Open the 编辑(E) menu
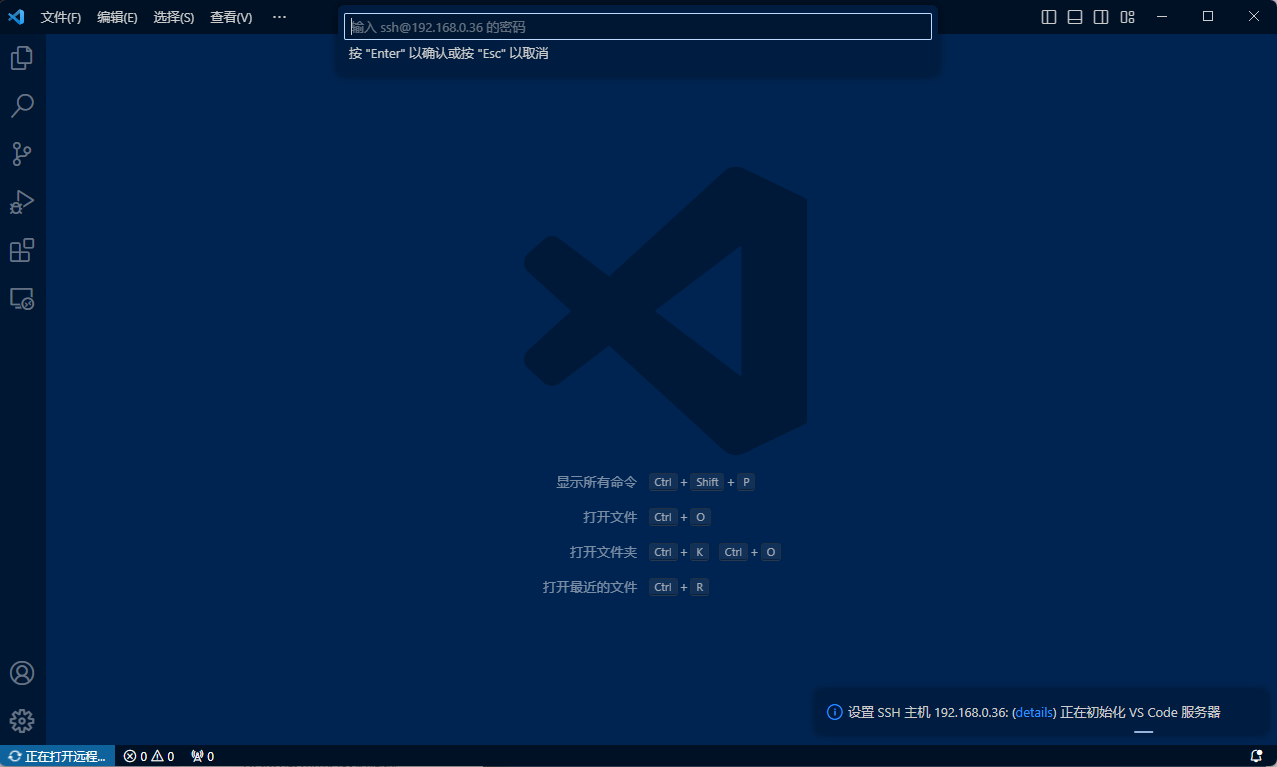 point(117,17)
